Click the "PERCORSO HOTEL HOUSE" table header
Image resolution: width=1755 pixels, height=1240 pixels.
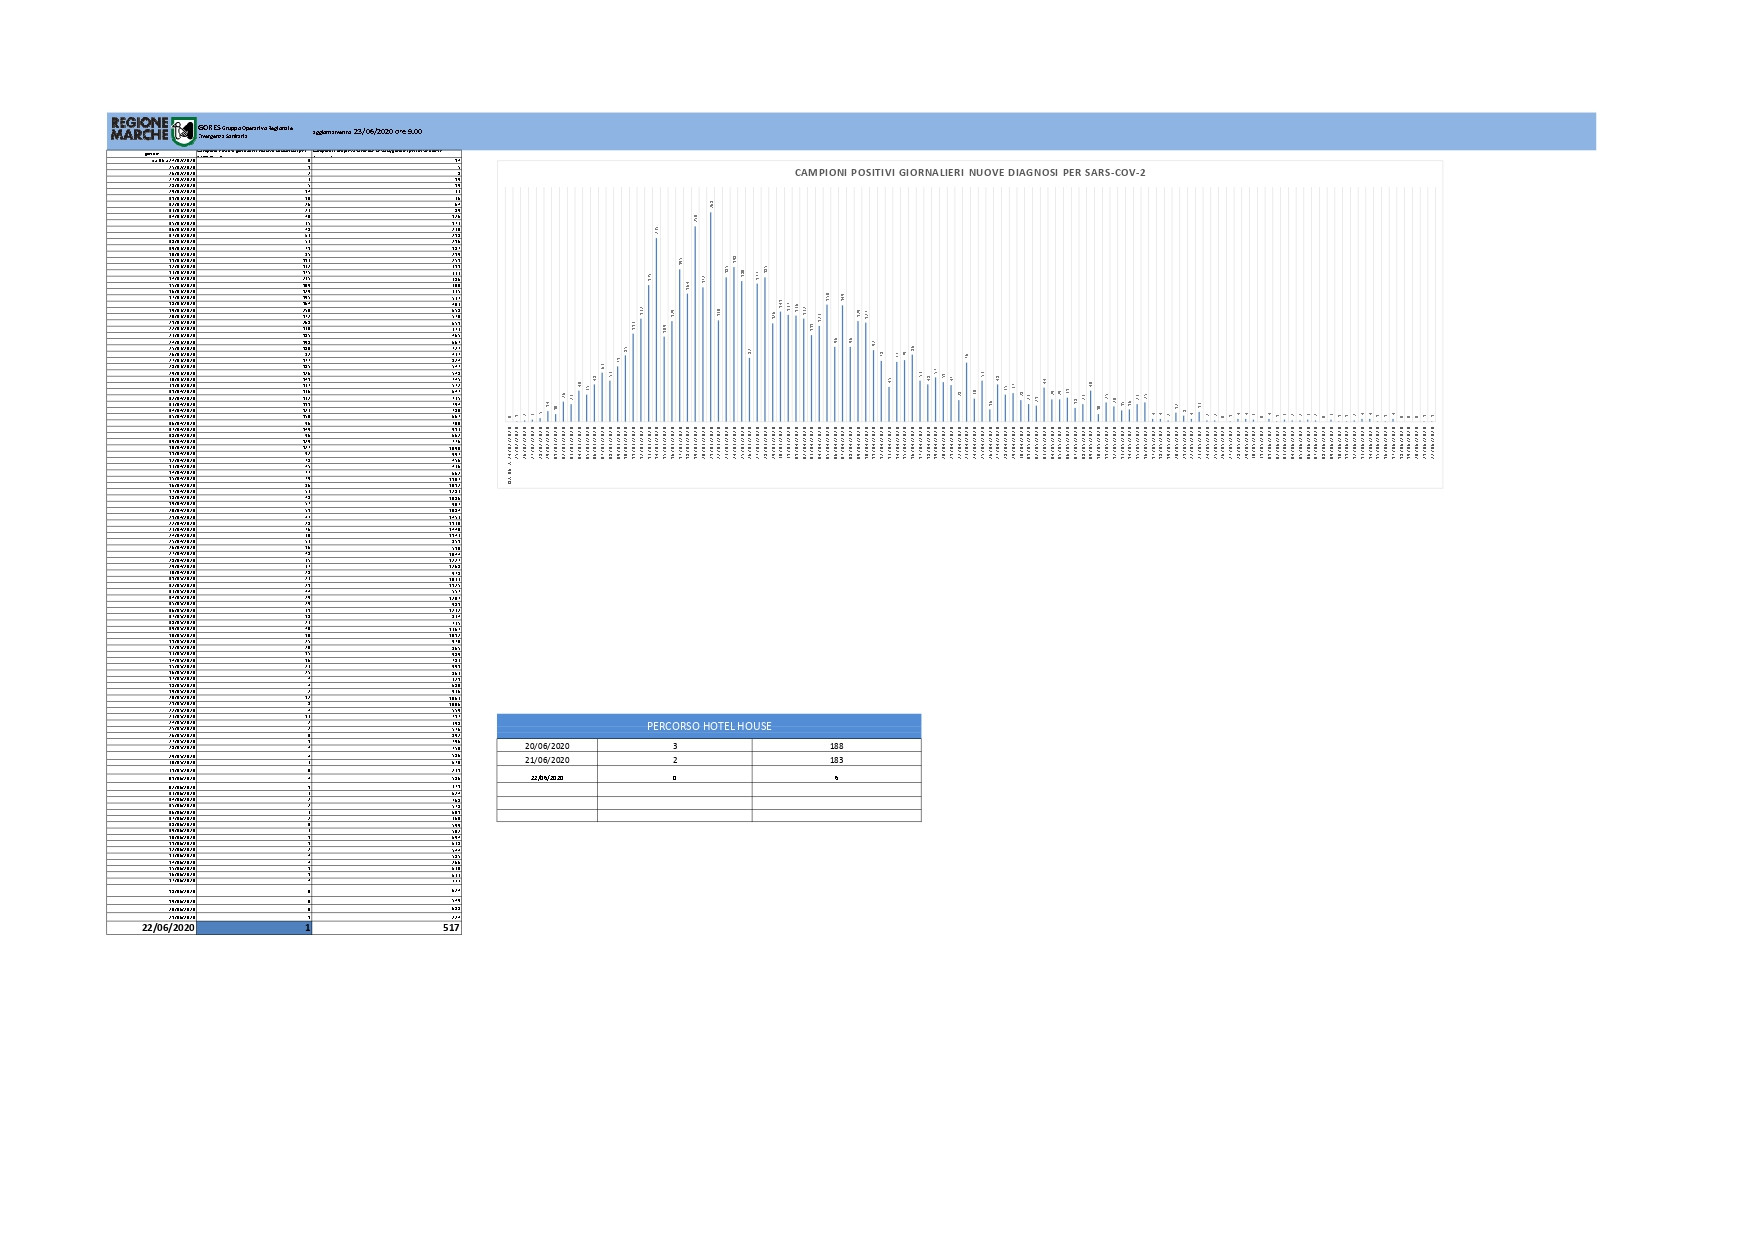(709, 726)
